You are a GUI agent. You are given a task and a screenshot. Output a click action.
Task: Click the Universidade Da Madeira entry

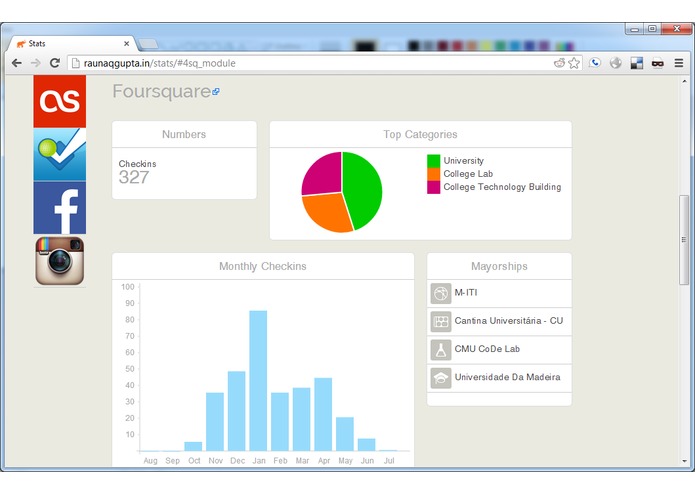tap(499, 378)
